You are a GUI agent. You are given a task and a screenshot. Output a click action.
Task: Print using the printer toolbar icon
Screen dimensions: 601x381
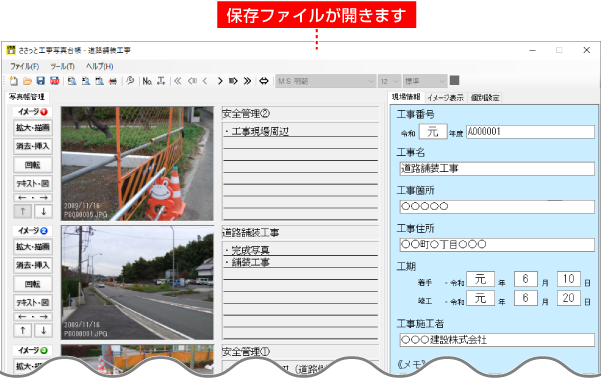tap(113, 81)
